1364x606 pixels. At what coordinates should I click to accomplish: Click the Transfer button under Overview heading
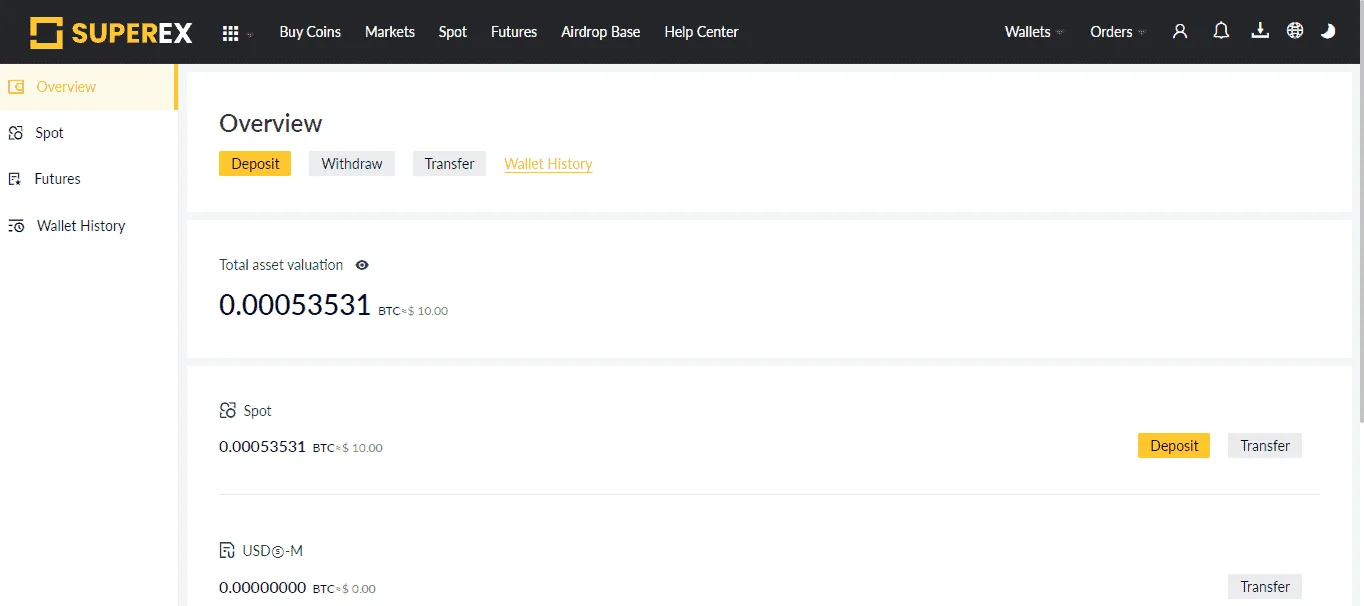449,164
